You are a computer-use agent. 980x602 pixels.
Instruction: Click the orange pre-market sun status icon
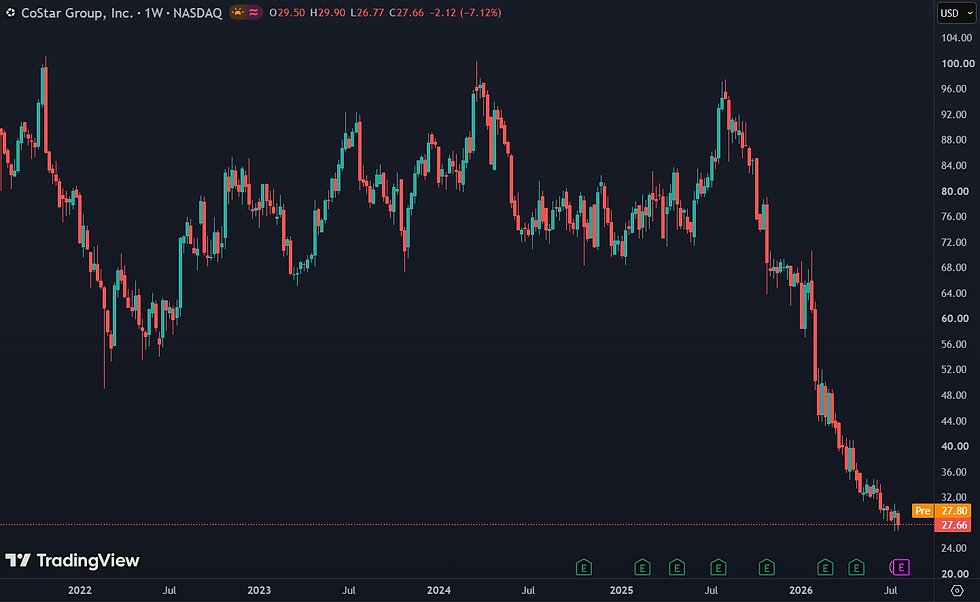[238, 13]
